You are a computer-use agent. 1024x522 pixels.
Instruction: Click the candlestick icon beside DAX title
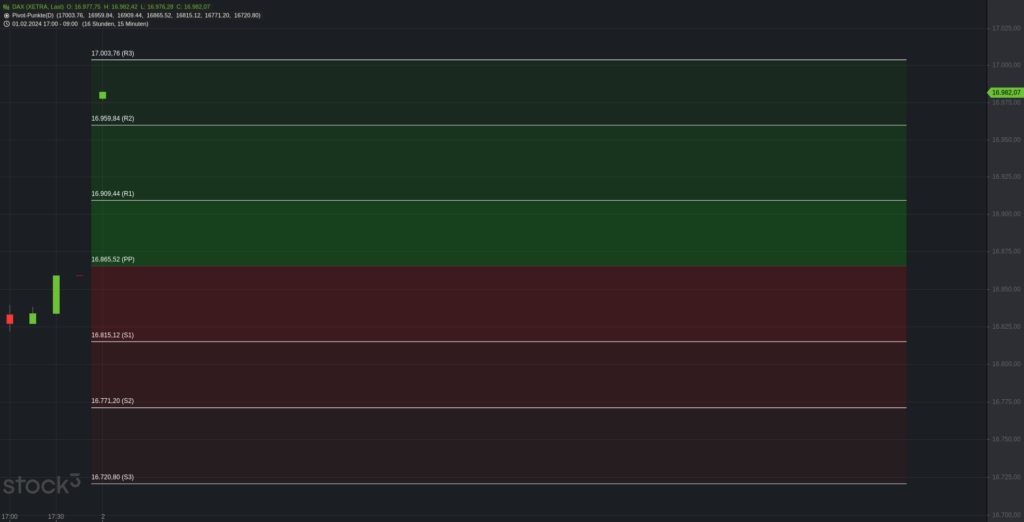click(x=7, y=7)
